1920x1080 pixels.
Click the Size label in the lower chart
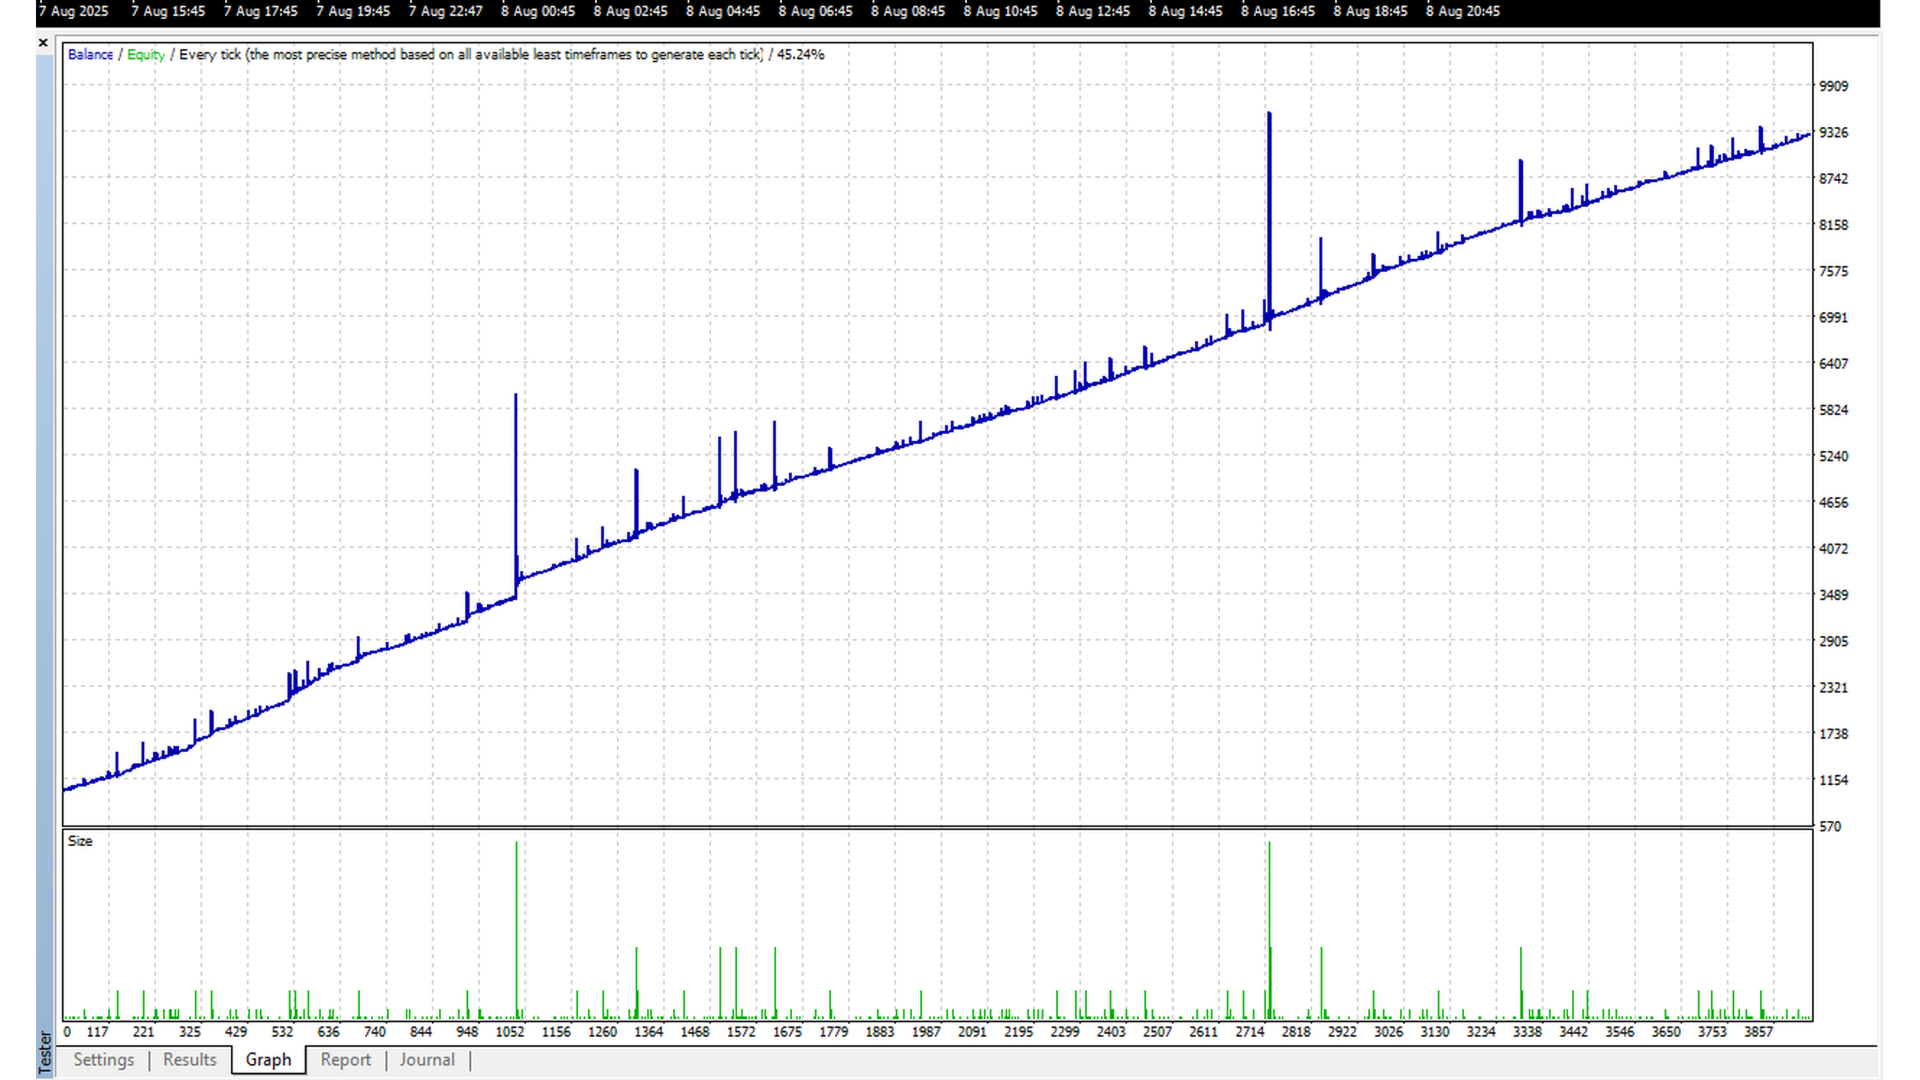click(80, 841)
